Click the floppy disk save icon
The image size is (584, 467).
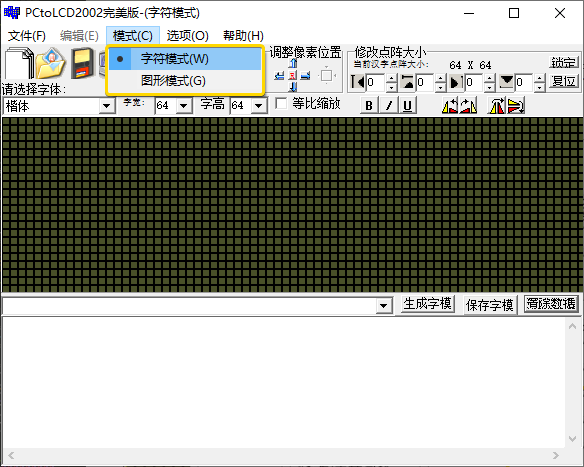(x=82, y=63)
